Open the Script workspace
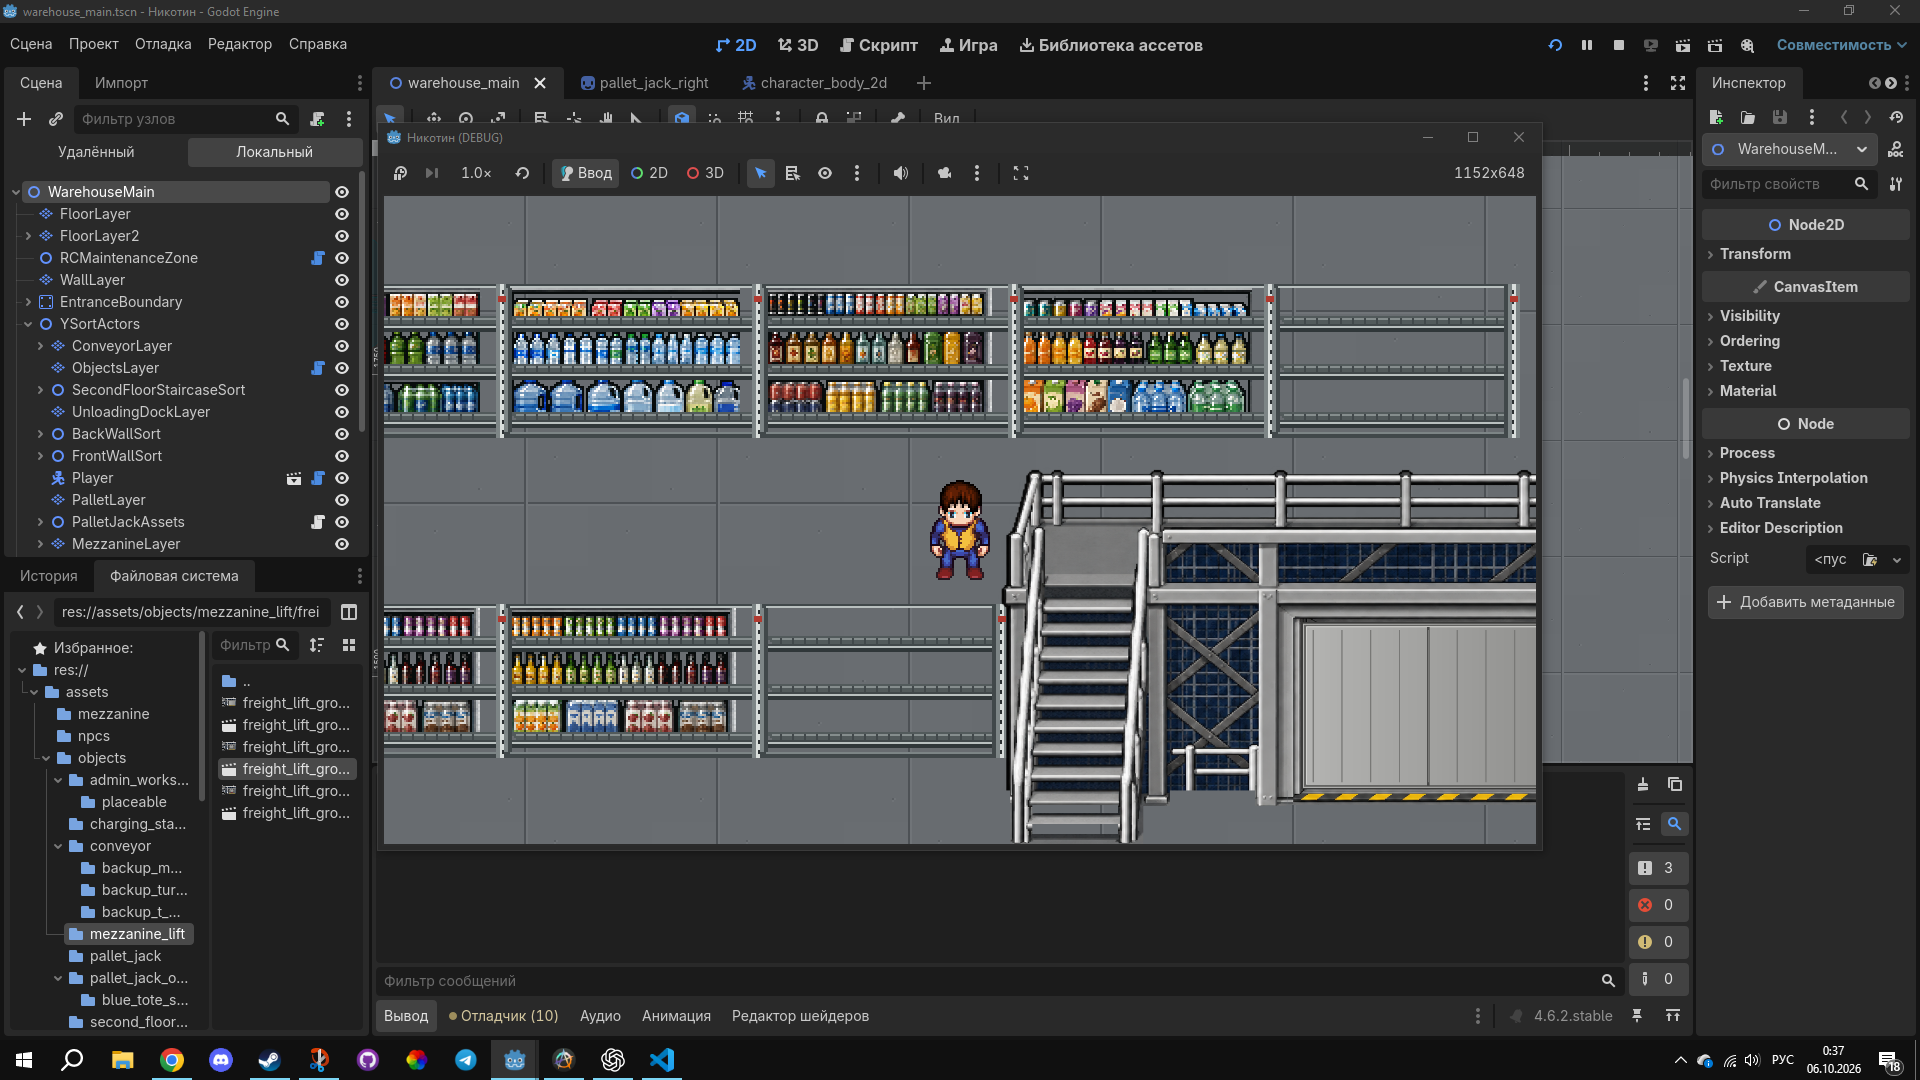Image resolution: width=1920 pixels, height=1080 pixels. [x=878, y=45]
